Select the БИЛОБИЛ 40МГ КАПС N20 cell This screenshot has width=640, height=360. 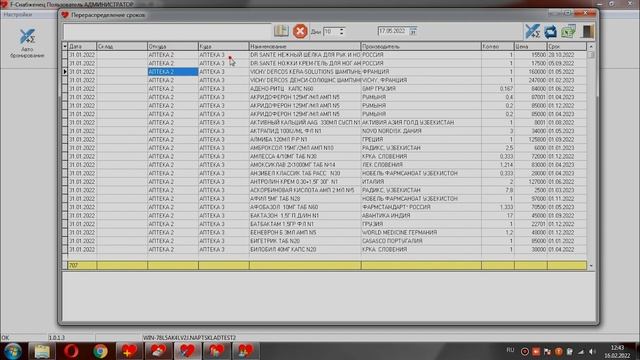click(x=305, y=249)
